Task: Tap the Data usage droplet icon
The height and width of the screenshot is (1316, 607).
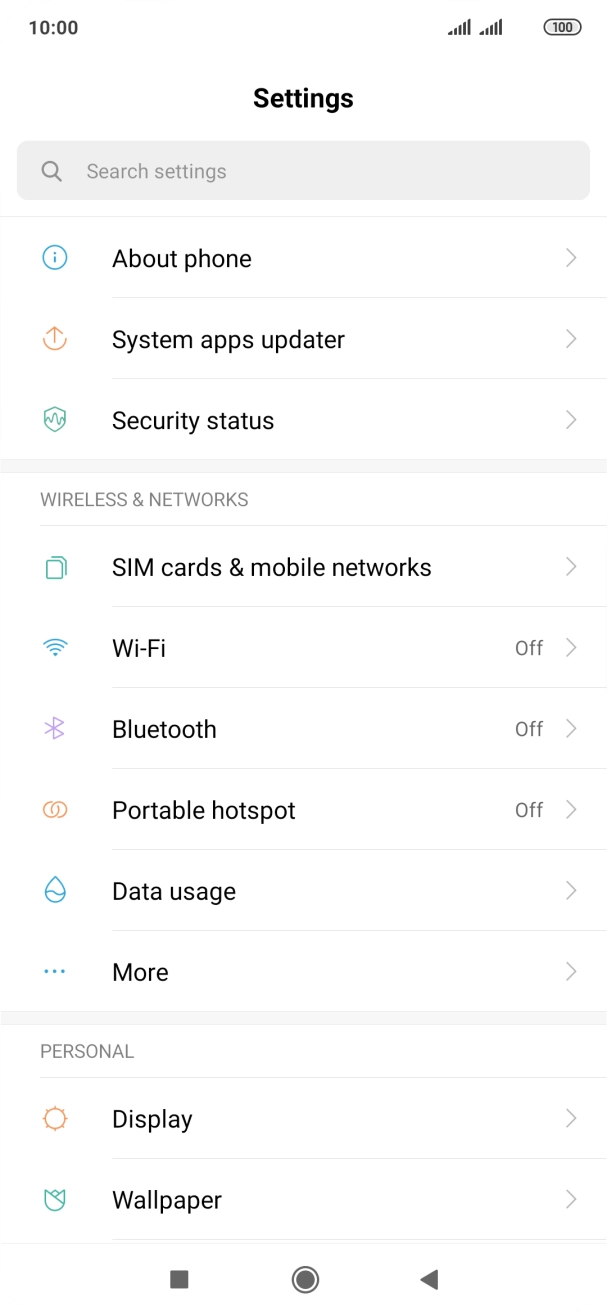Action: (x=55, y=891)
